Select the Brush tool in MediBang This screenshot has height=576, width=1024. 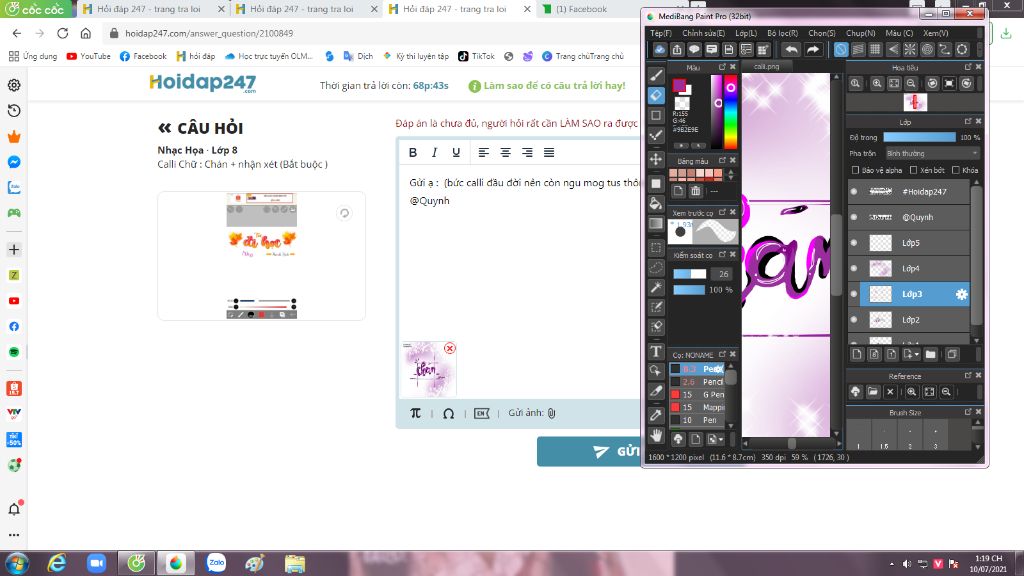(656, 75)
